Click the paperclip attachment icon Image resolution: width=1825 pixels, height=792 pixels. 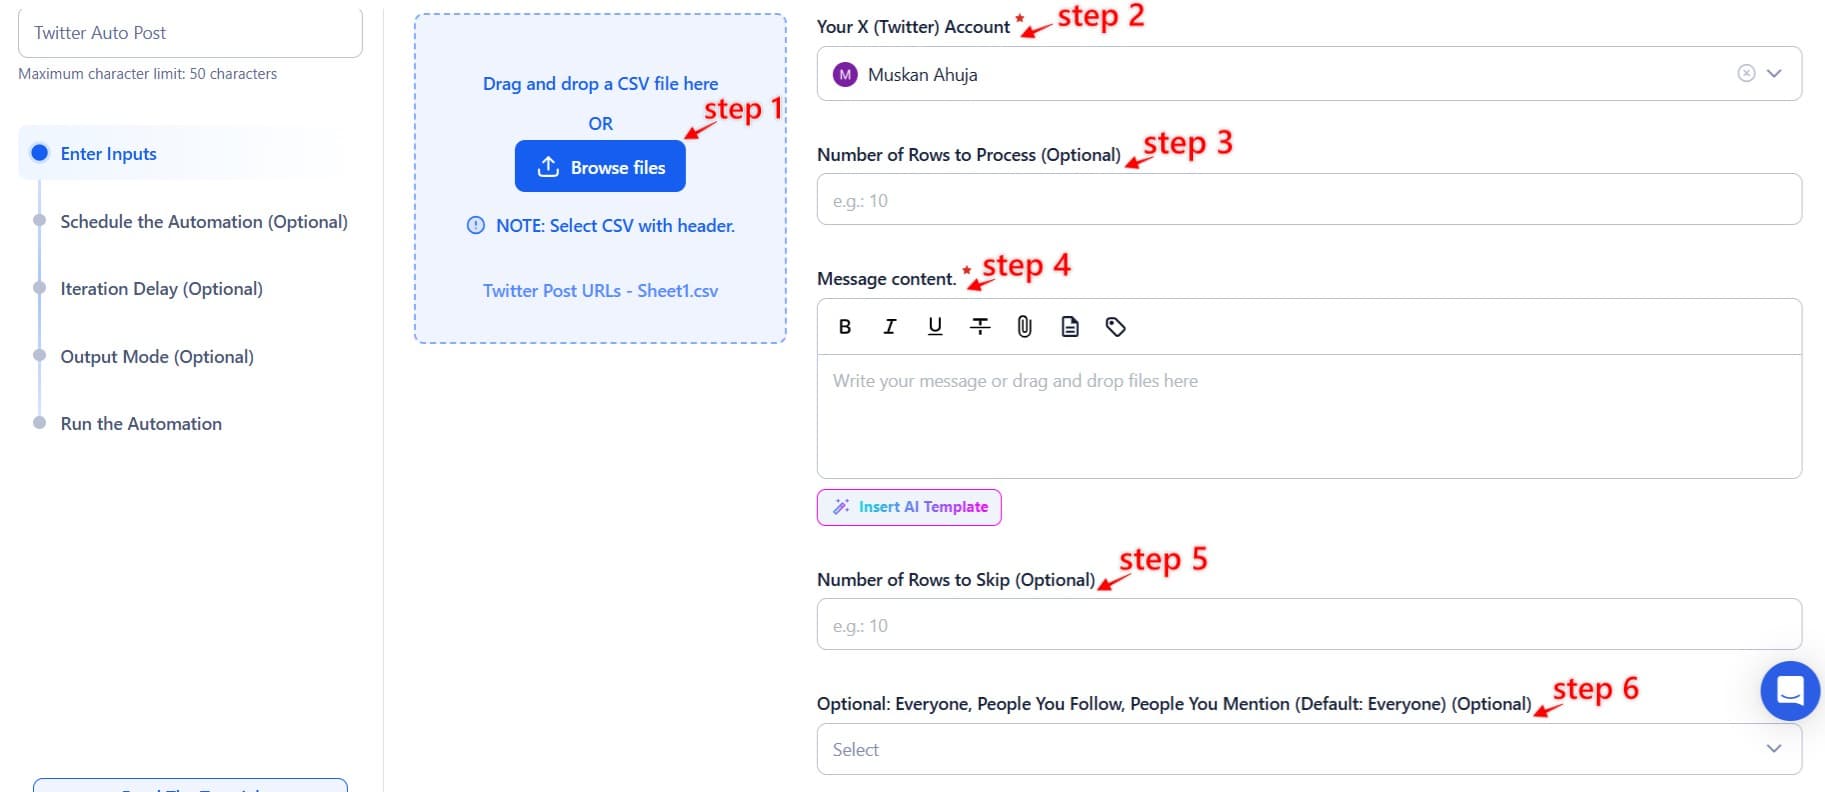pyautogui.click(x=1024, y=326)
